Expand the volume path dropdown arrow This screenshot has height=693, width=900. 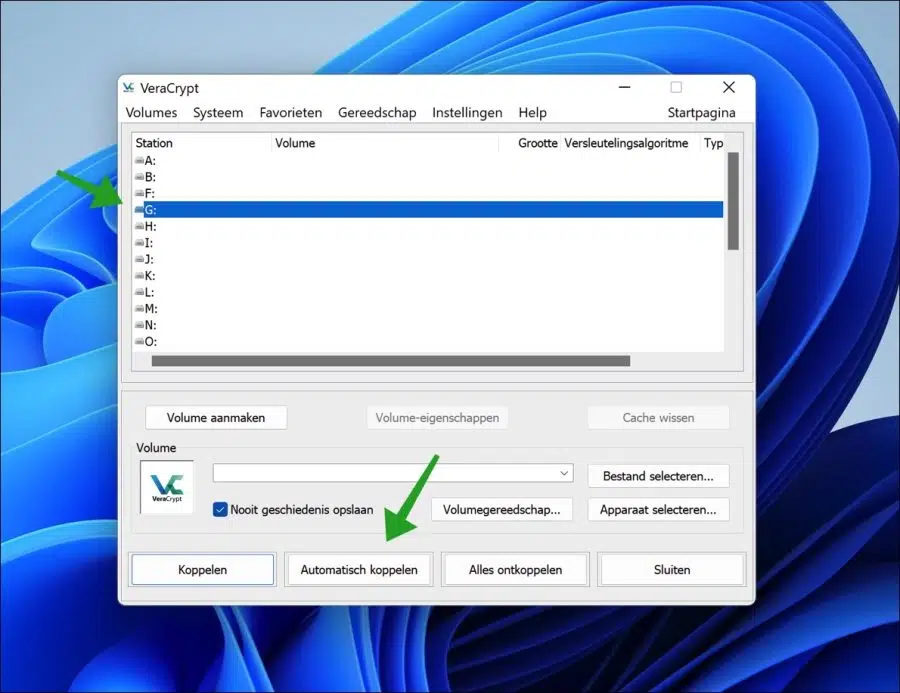(564, 473)
